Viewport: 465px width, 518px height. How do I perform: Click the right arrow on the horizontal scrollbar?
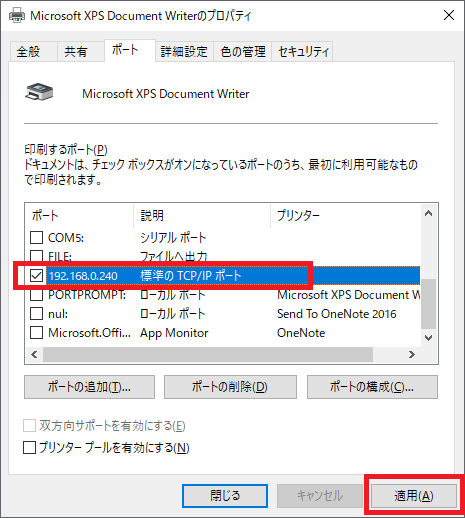pyautogui.click(x=412, y=354)
